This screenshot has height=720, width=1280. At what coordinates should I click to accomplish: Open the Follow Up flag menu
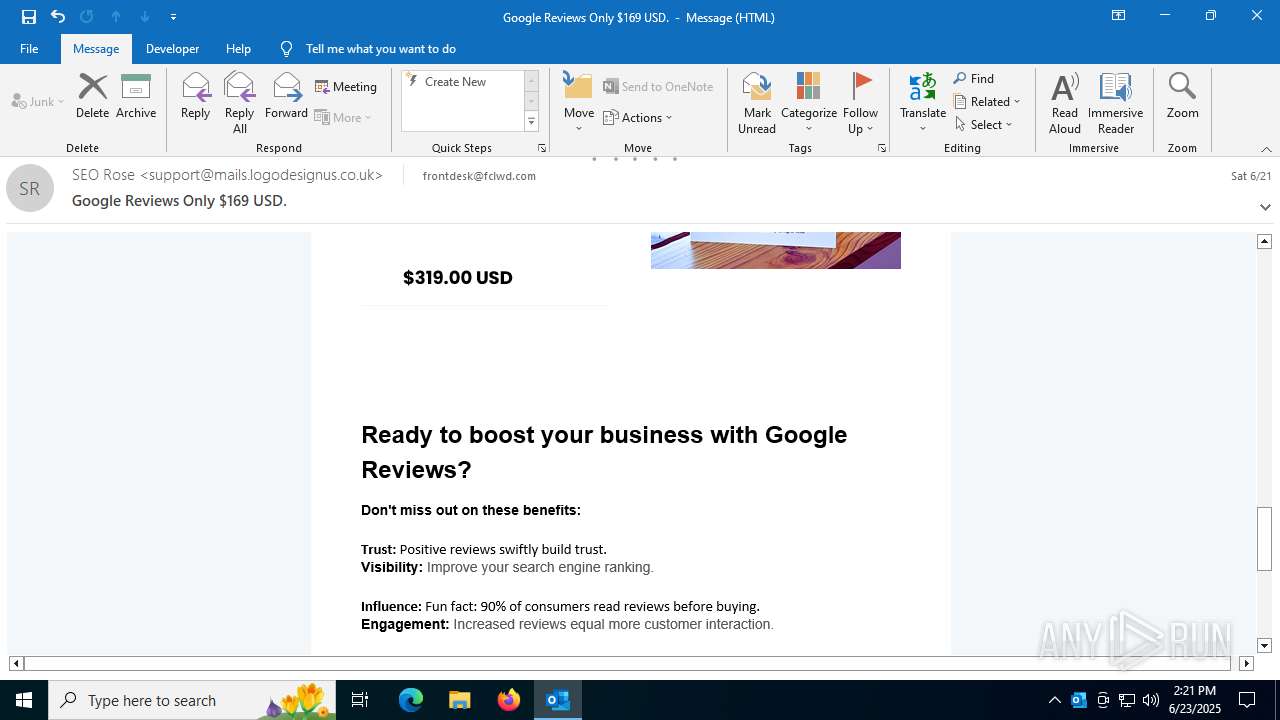(x=860, y=103)
